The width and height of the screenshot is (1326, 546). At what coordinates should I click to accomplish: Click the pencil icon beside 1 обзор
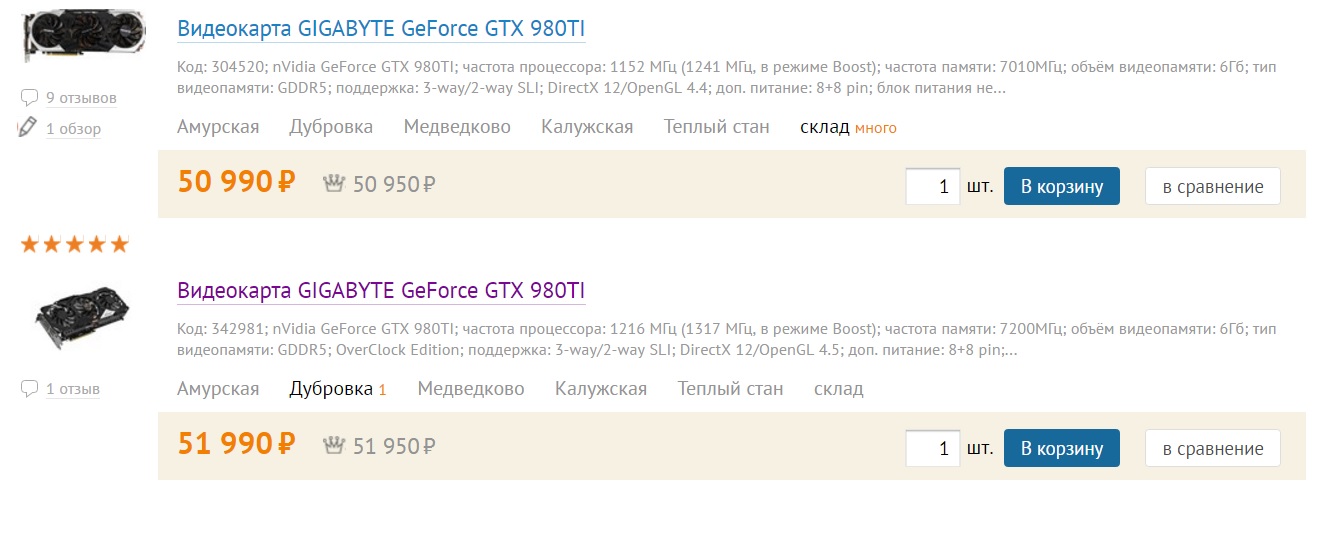[28, 127]
